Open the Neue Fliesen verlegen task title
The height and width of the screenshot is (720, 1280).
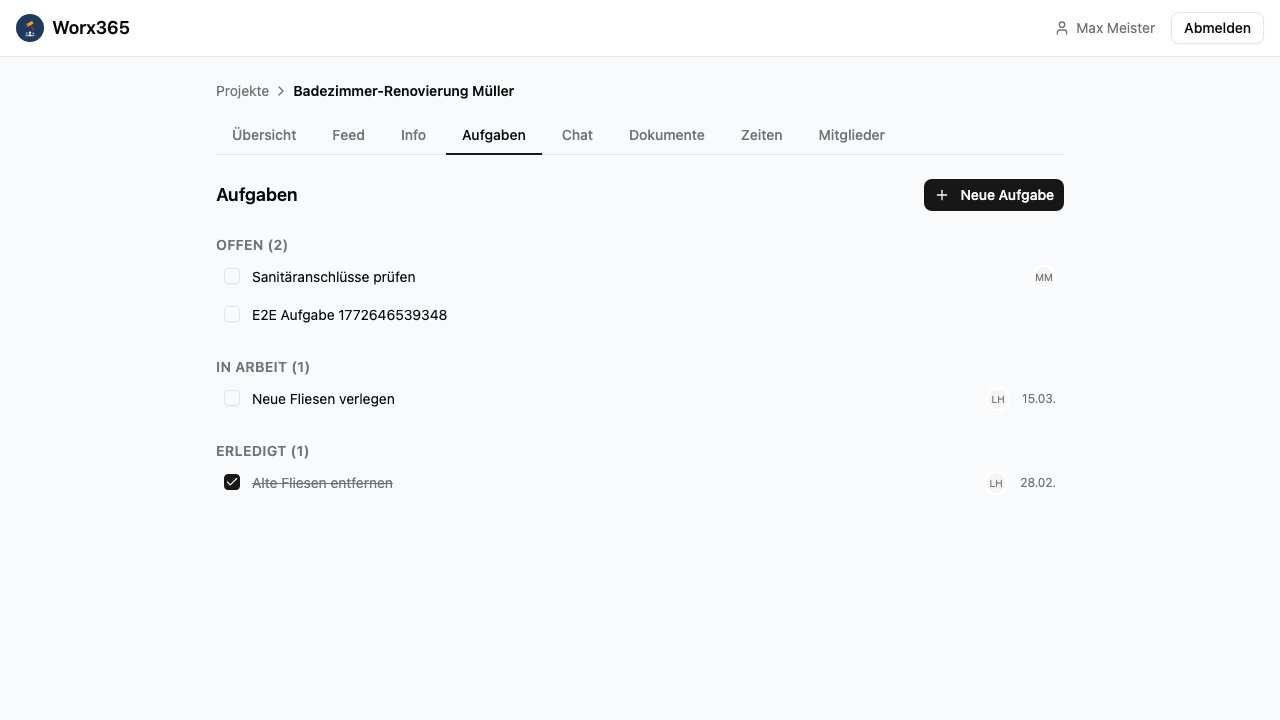[323, 399]
